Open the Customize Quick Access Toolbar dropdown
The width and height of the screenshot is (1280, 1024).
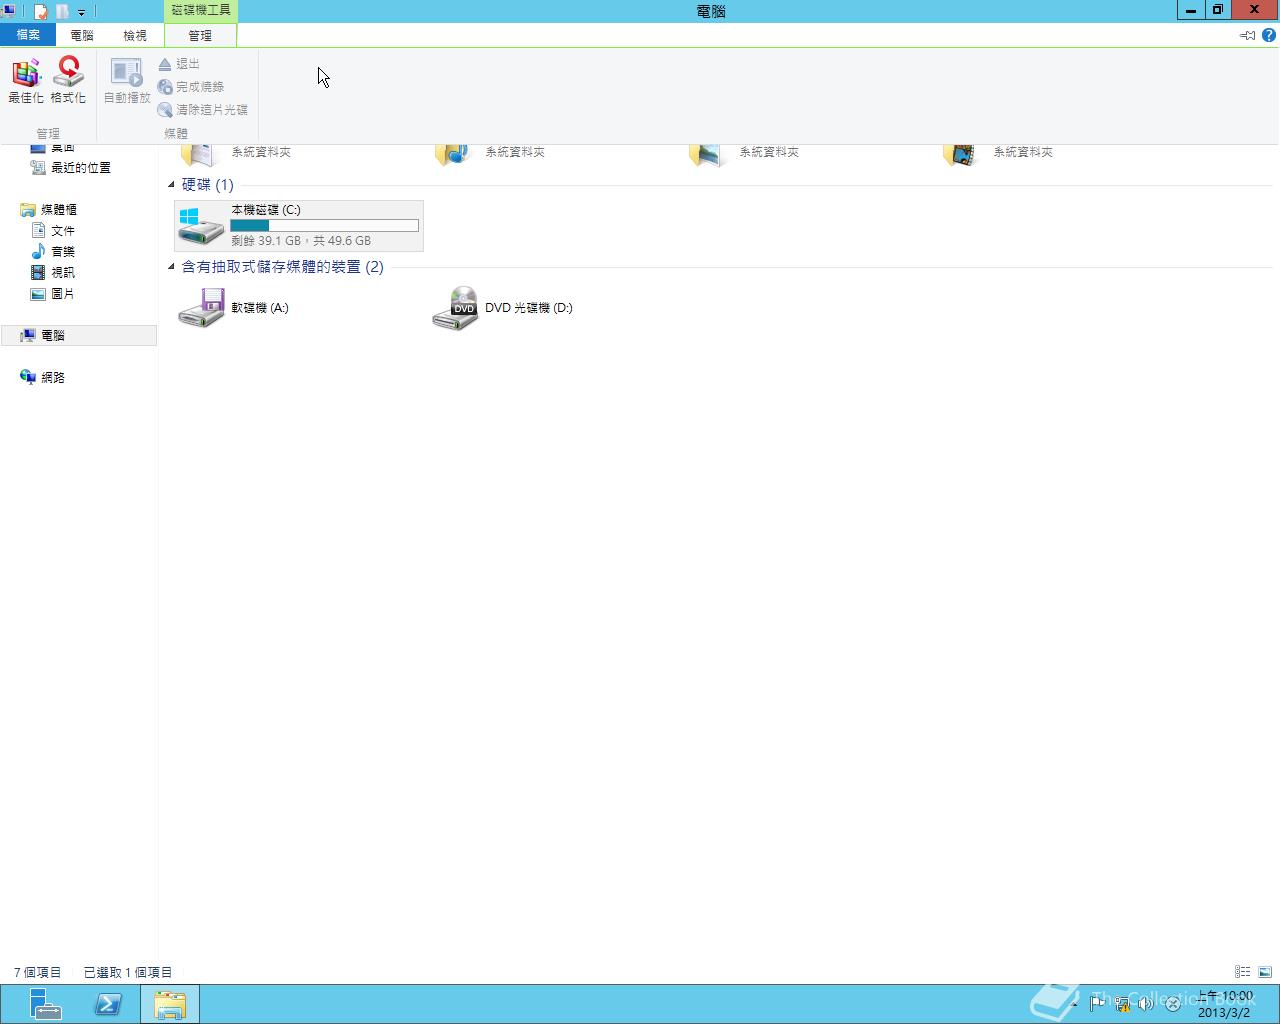coord(82,12)
